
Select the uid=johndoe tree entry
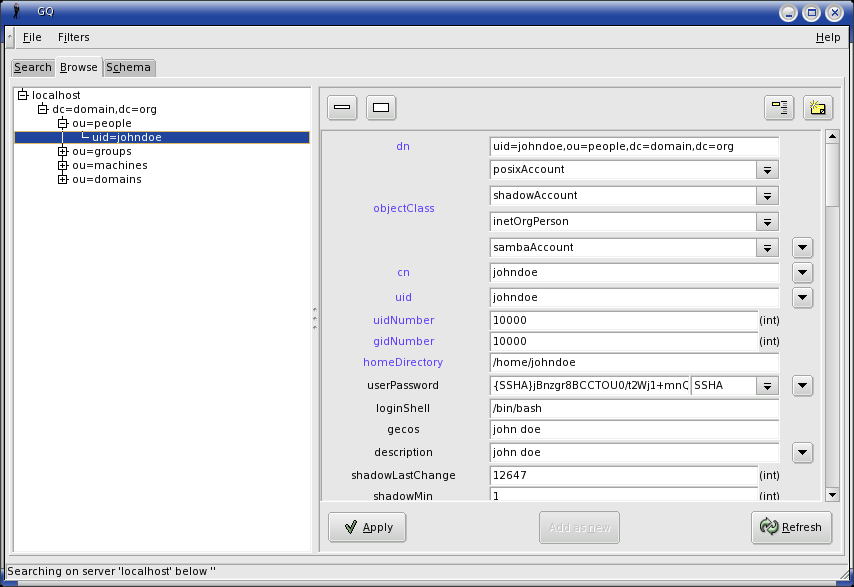pyautogui.click(x=162, y=137)
